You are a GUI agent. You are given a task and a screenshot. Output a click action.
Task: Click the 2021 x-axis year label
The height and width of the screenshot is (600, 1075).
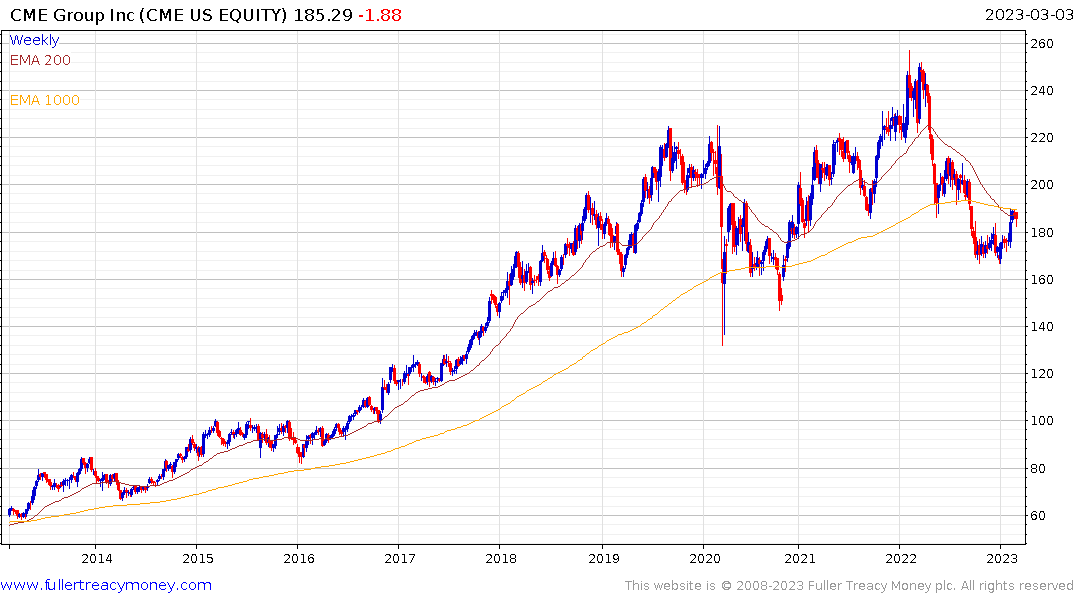(799, 558)
